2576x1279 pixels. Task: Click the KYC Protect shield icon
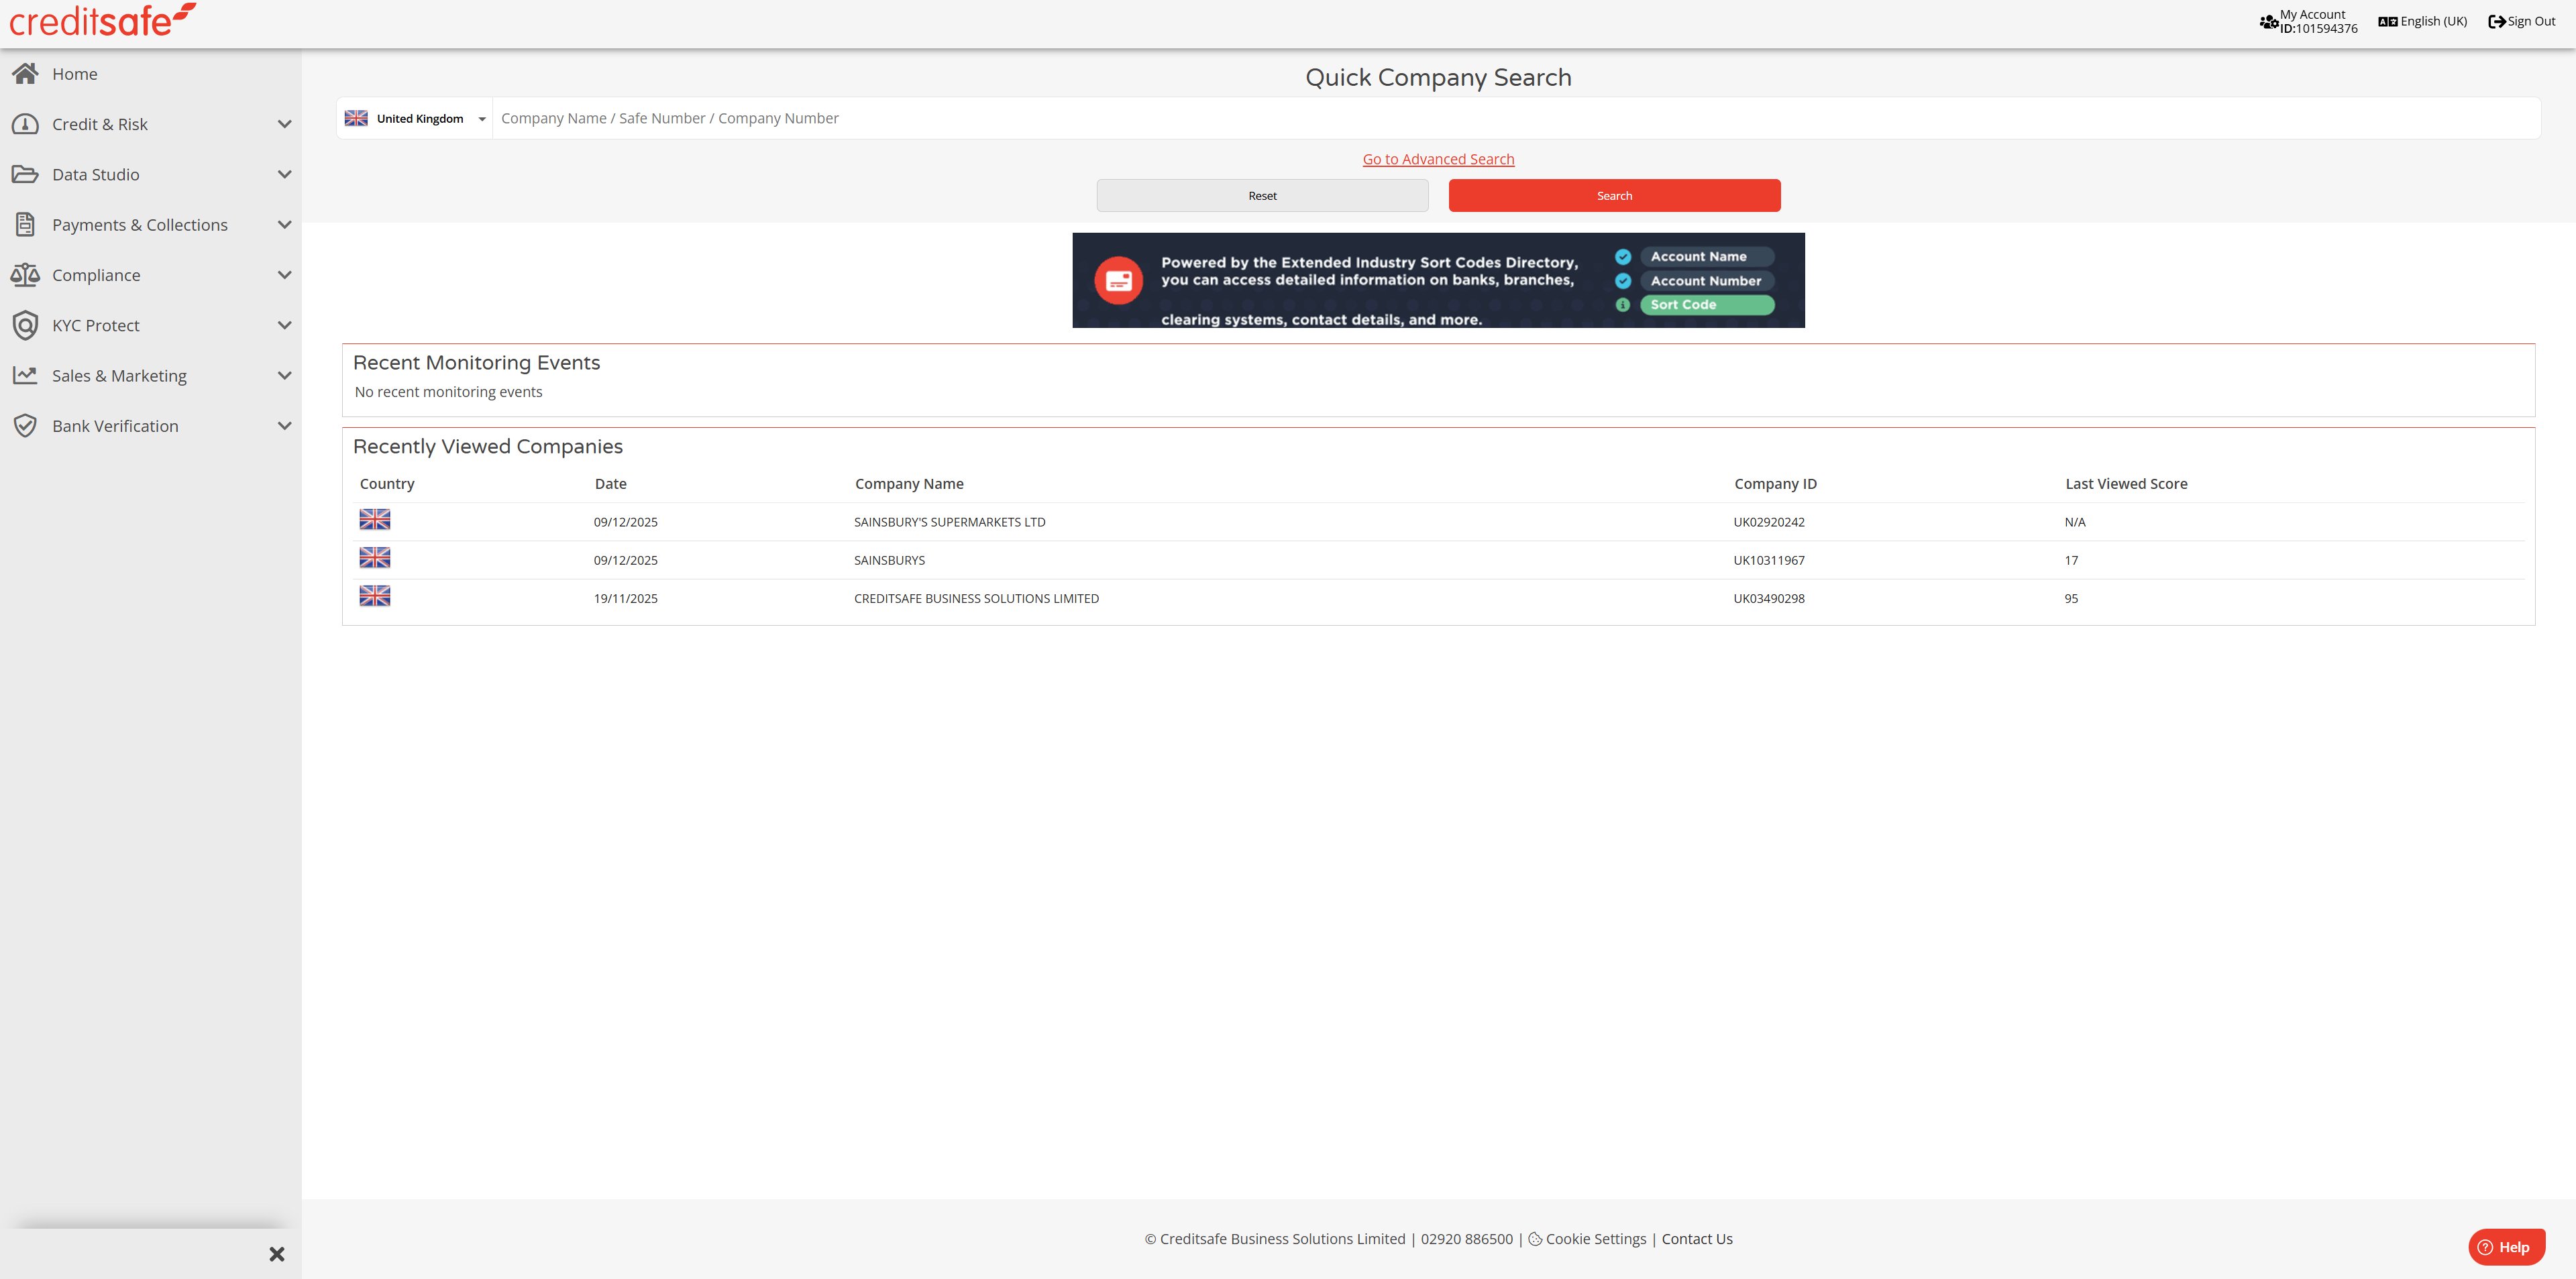25,325
